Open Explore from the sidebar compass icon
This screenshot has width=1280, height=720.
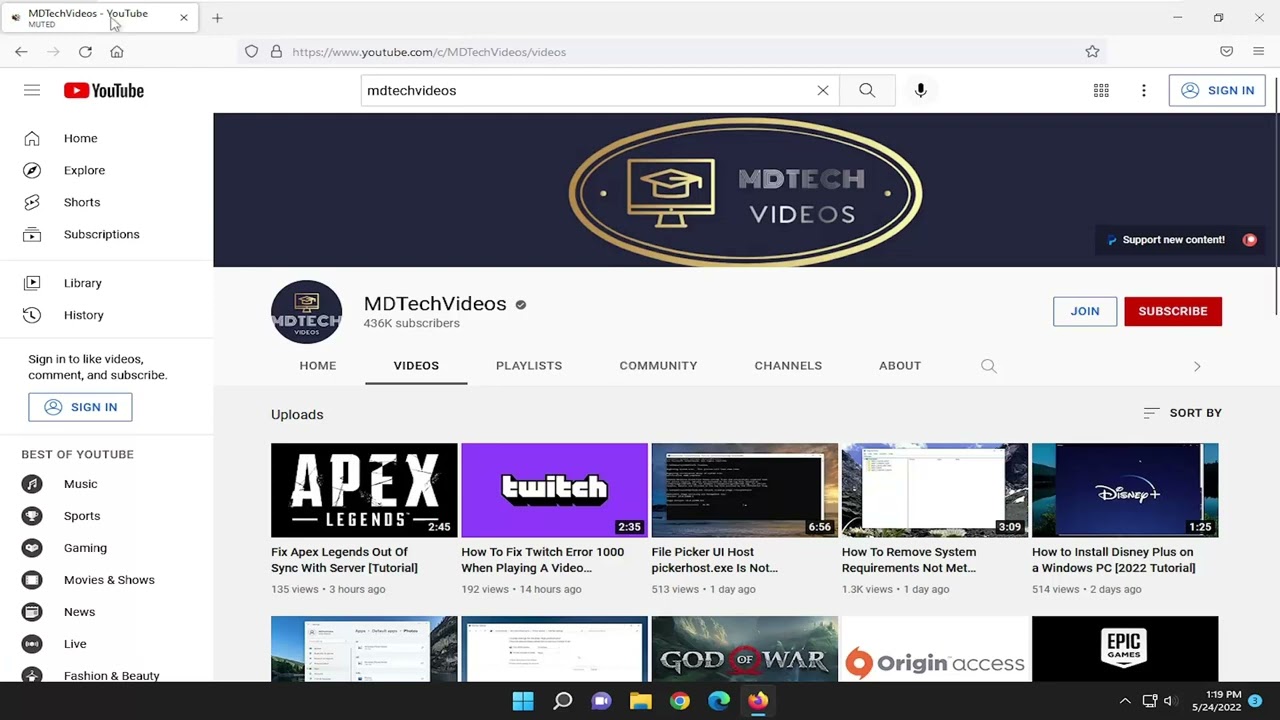32,170
